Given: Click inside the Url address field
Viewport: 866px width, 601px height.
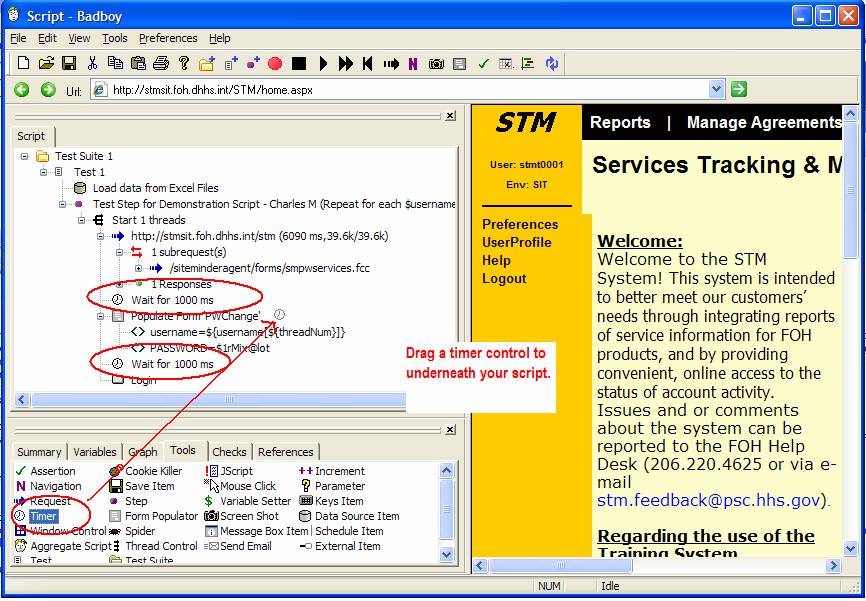Looking at the screenshot, I should pyautogui.click(x=400, y=90).
